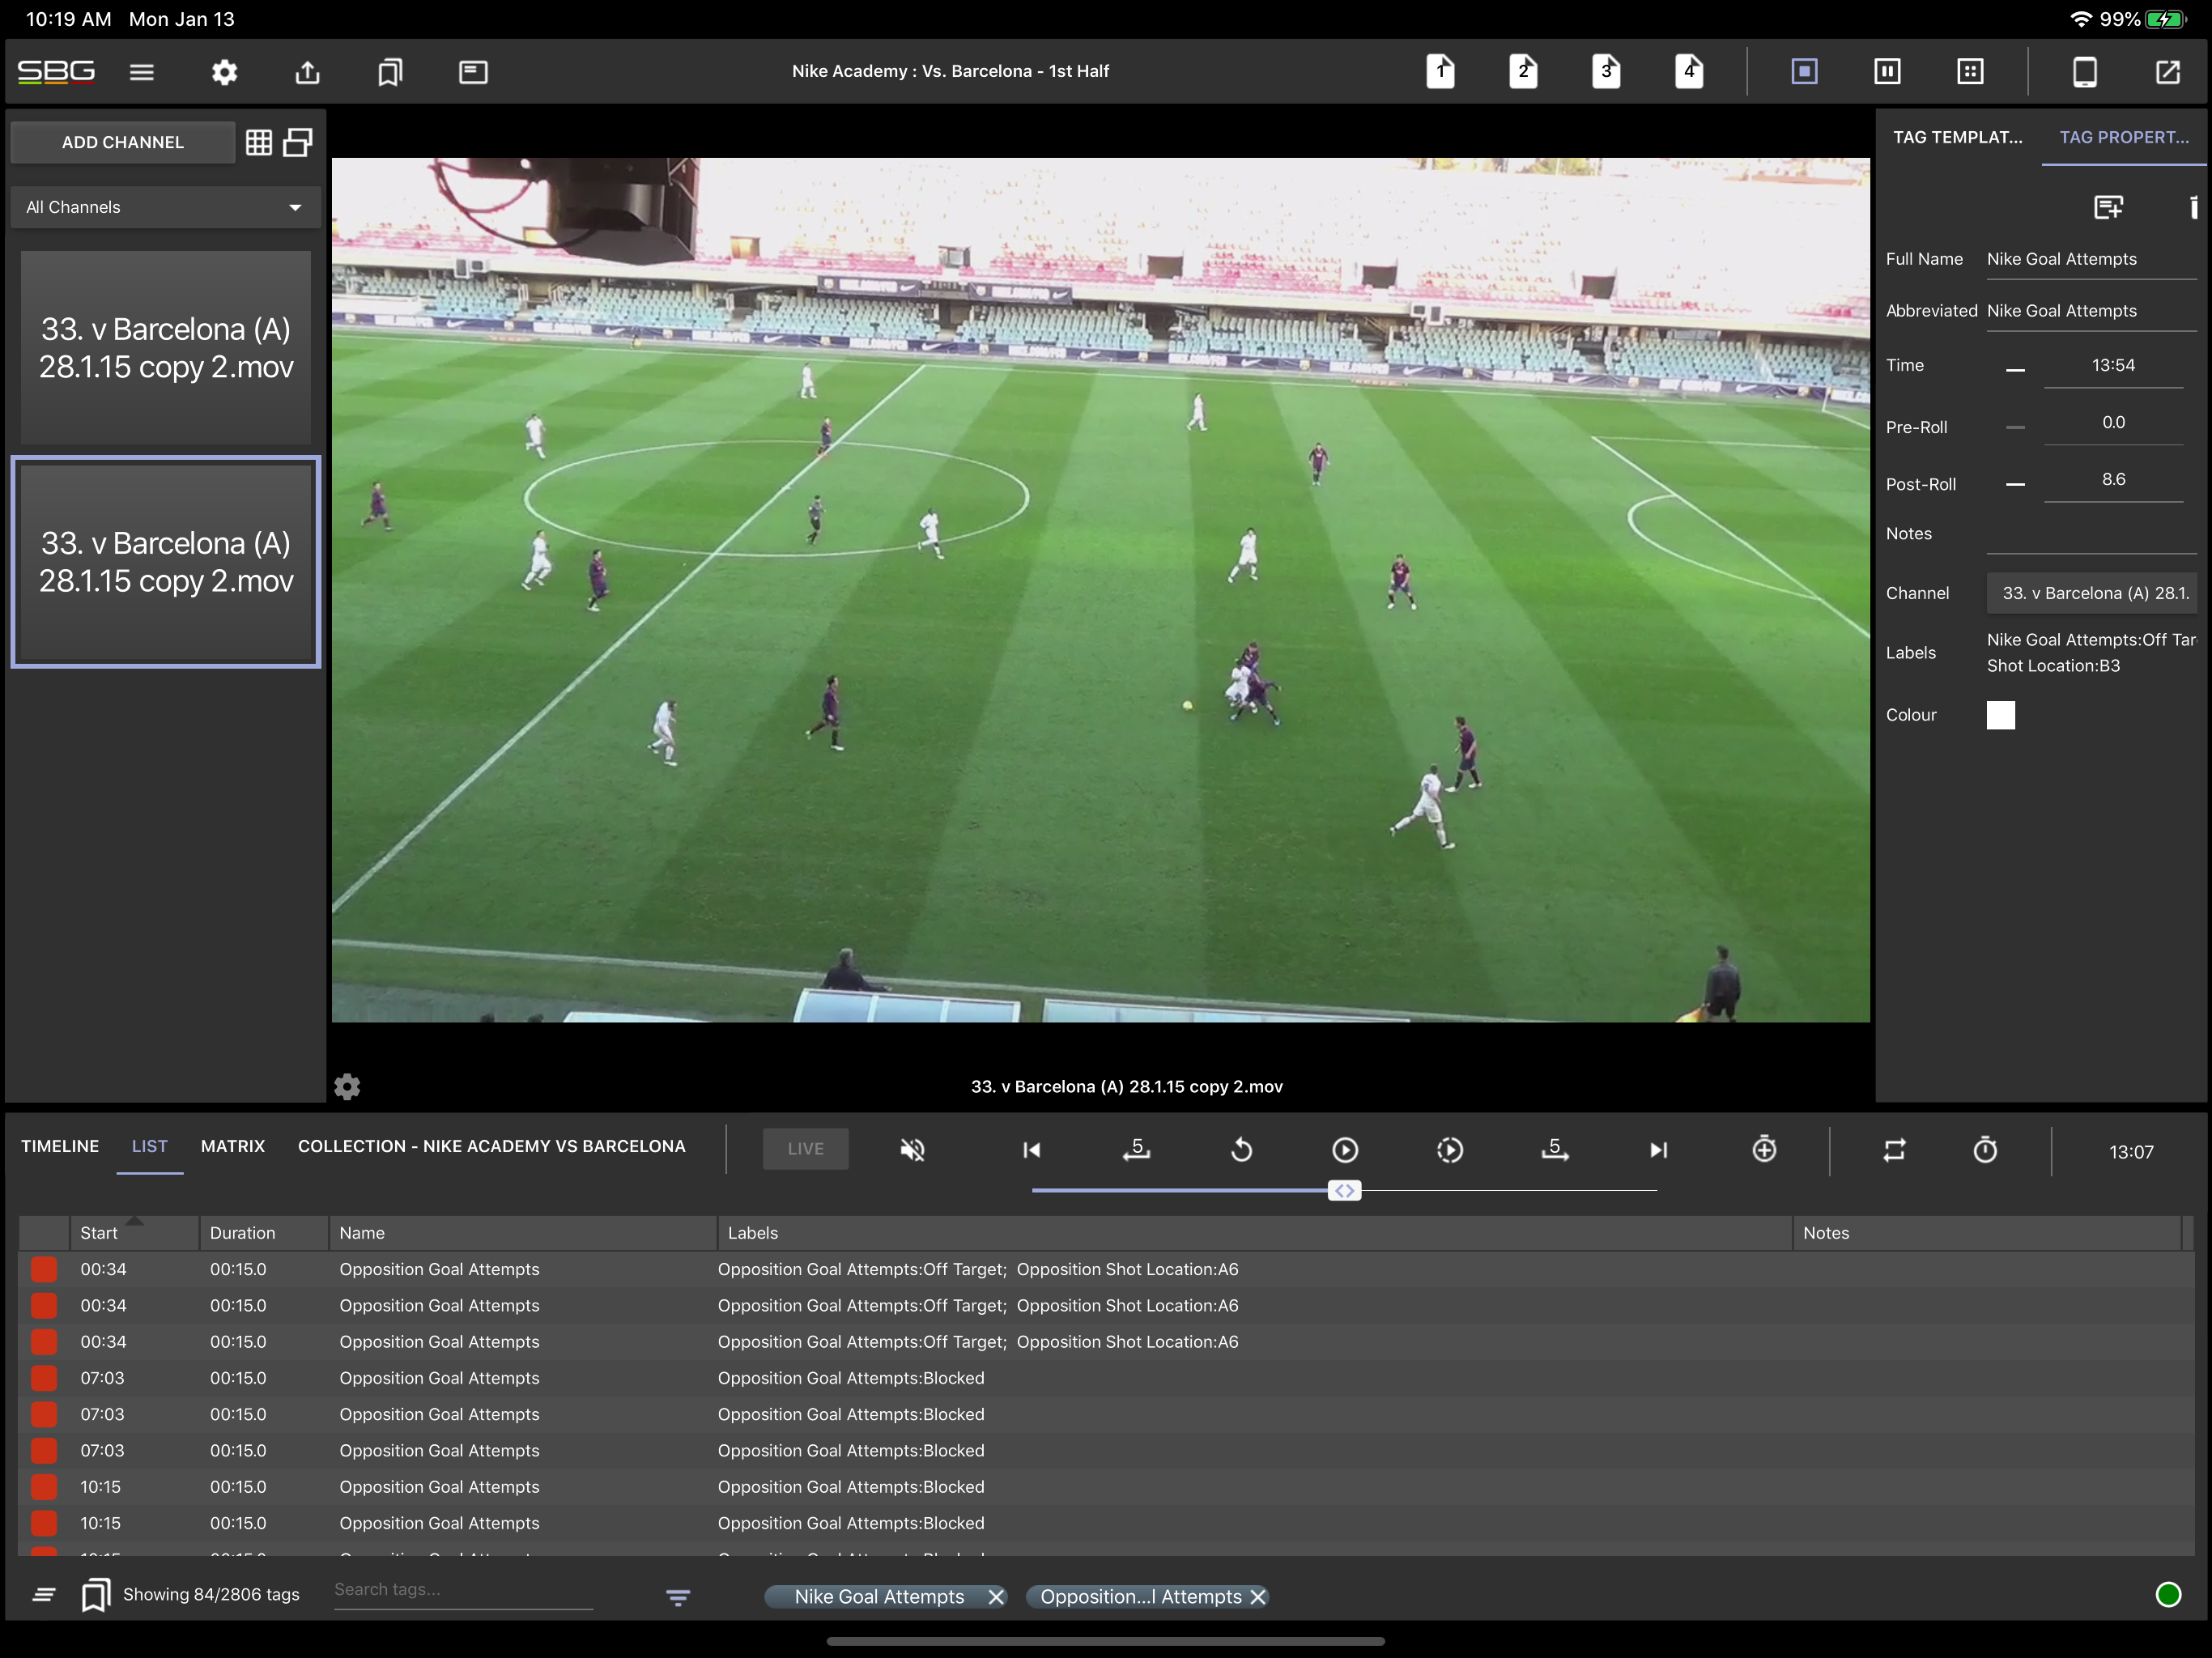
Task: Click the playback scrubber handle
Action: coord(1344,1190)
